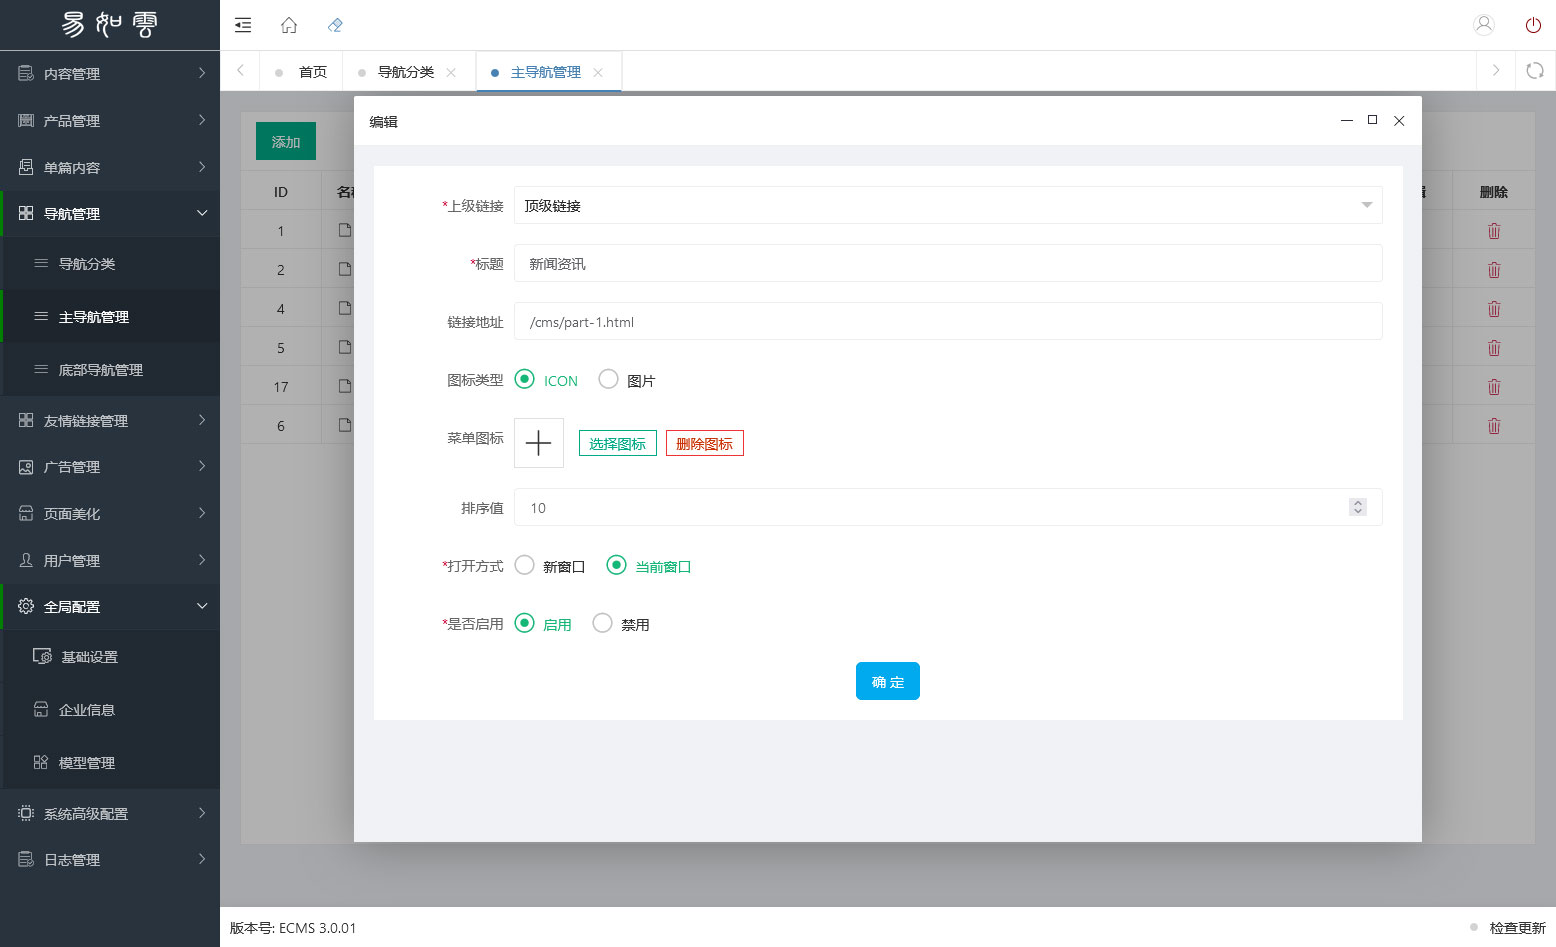
Task: Click the home icon in top toolbar
Action: coord(289,25)
